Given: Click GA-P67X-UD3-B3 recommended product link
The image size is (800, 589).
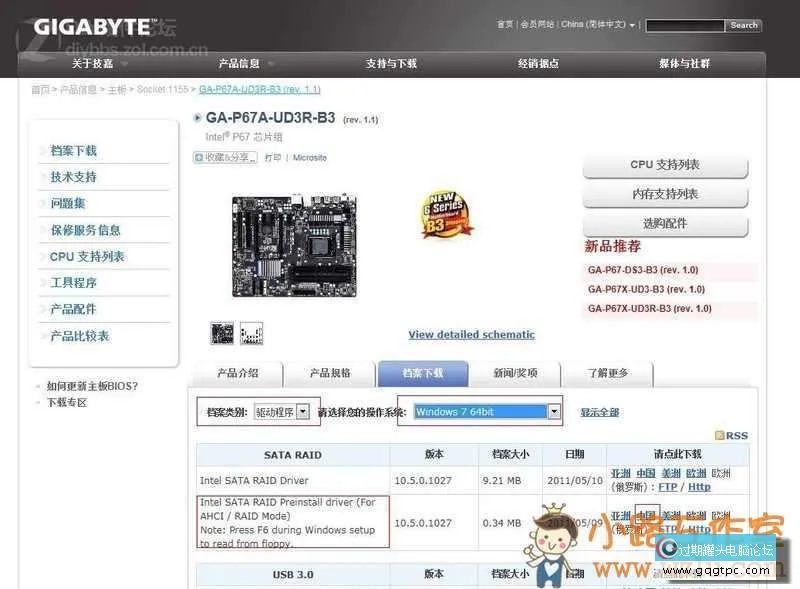Looking at the screenshot, I should click(x=646, y=289).
